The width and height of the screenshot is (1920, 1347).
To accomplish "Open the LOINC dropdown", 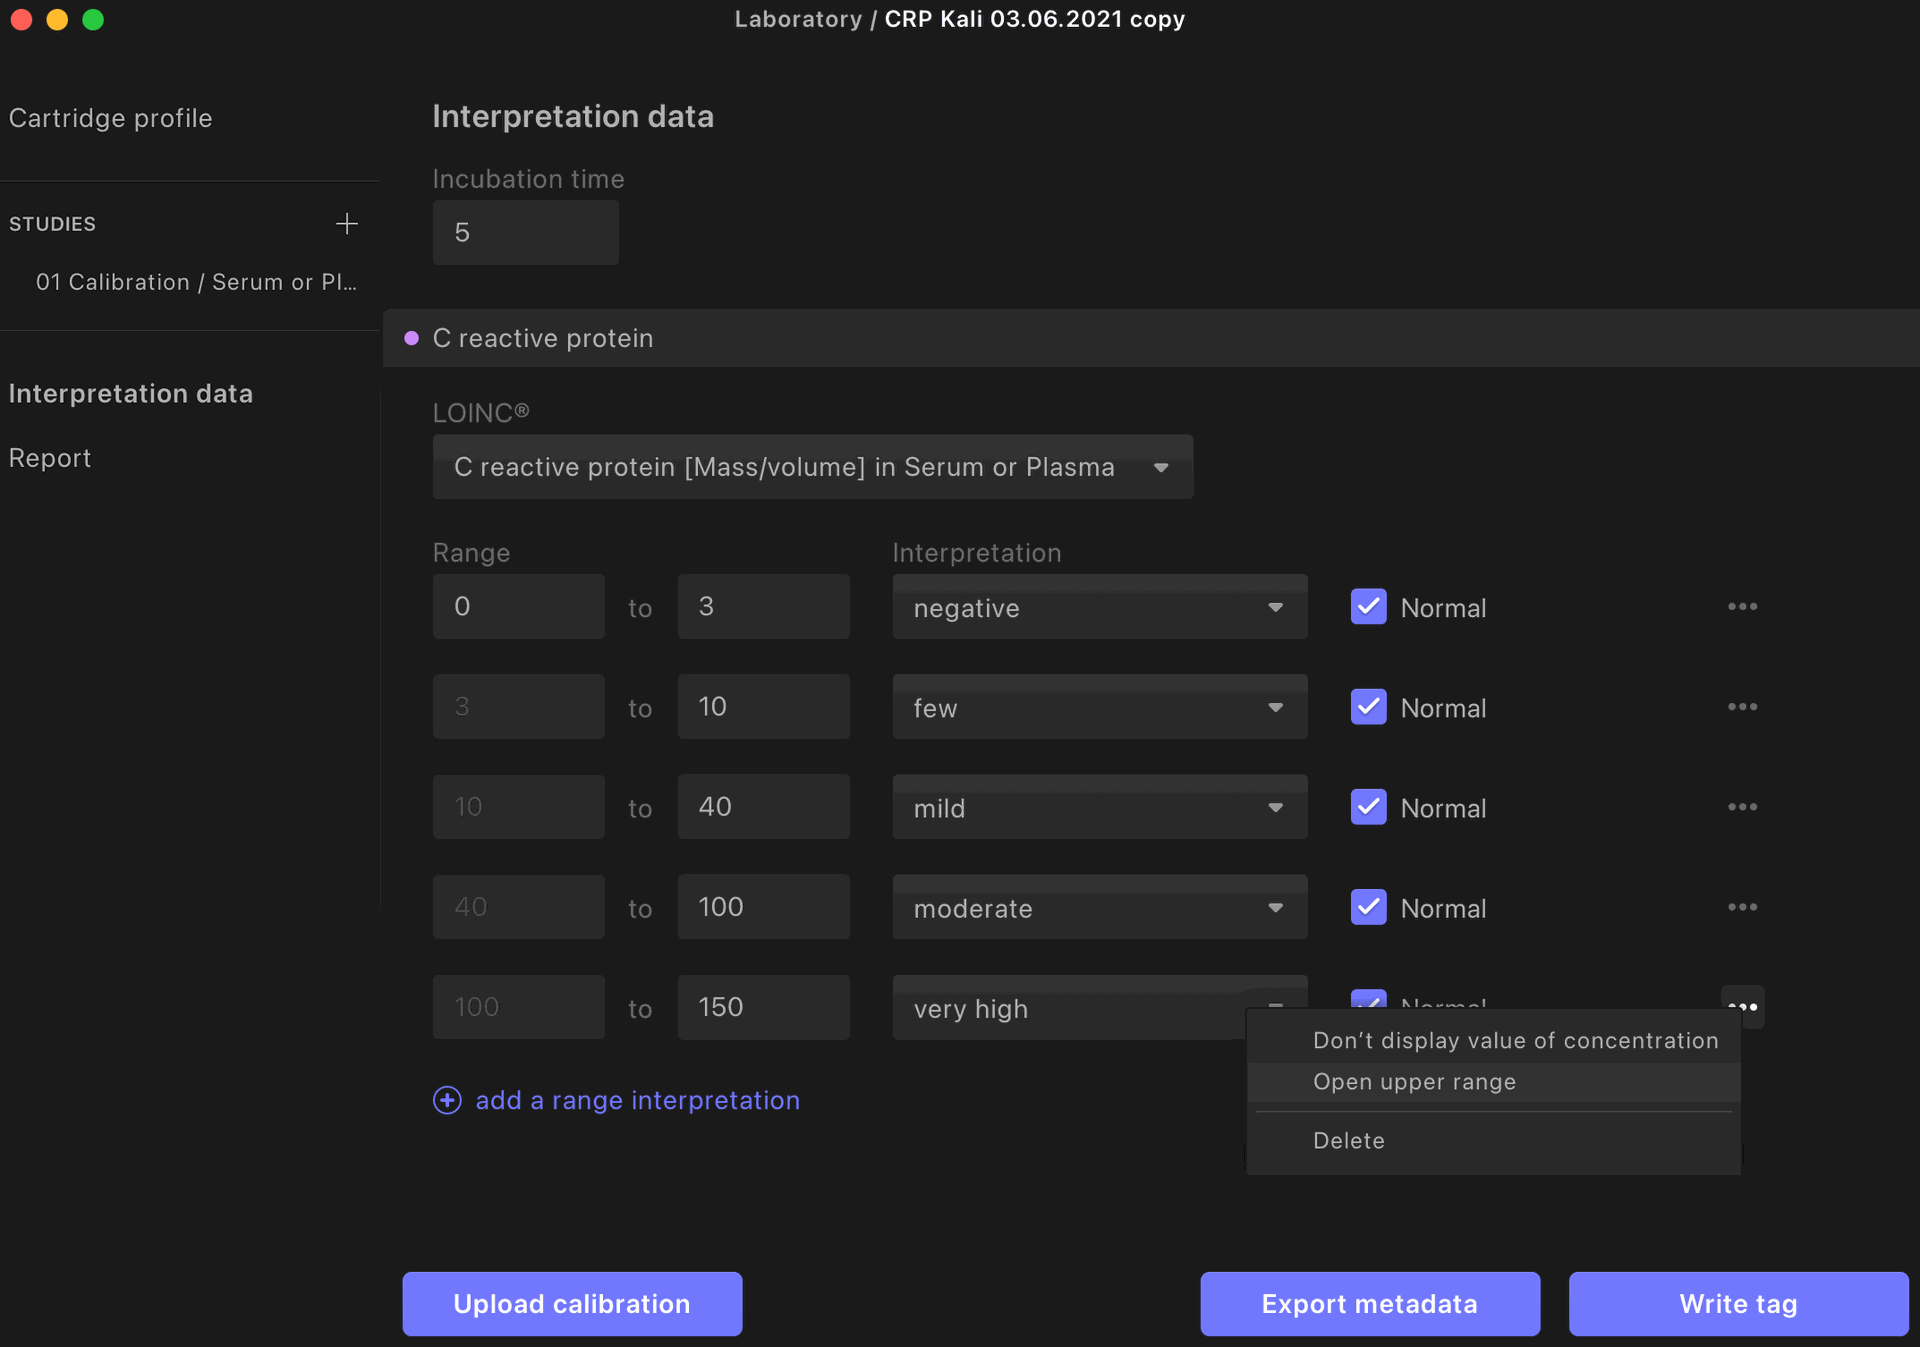I will pos(812,467).
